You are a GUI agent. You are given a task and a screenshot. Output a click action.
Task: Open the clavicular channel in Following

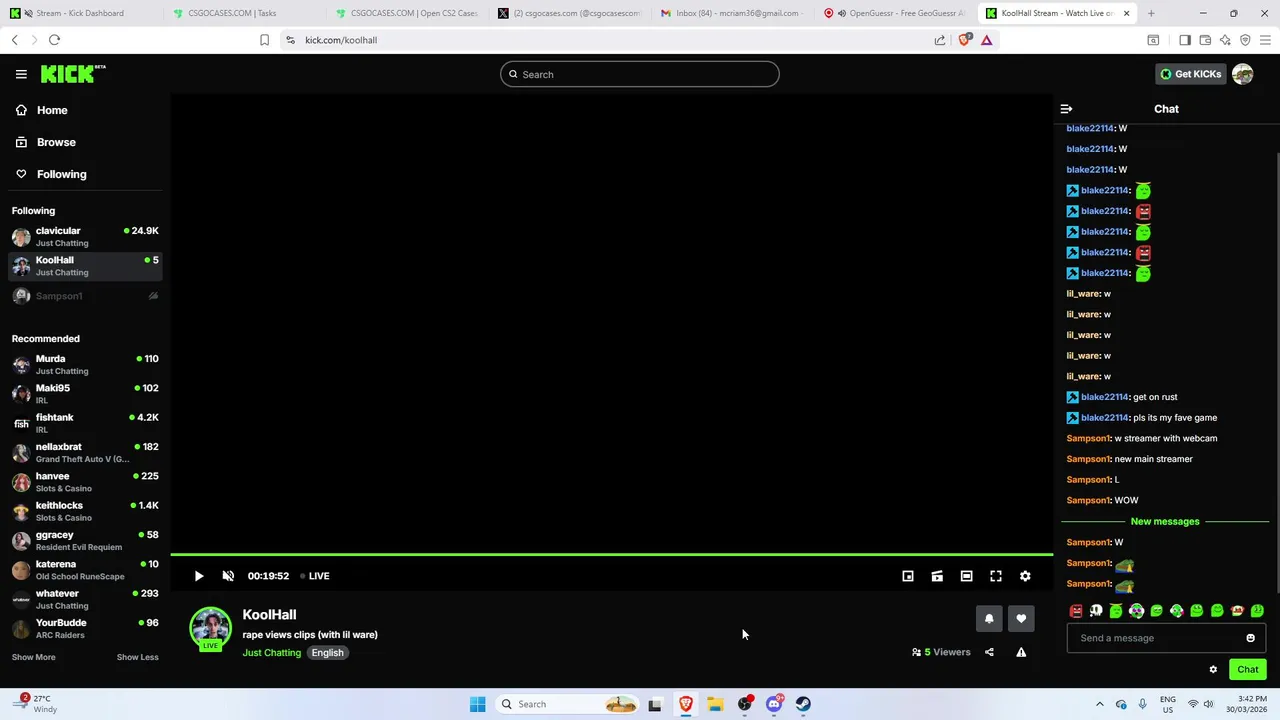coord(85,236)
